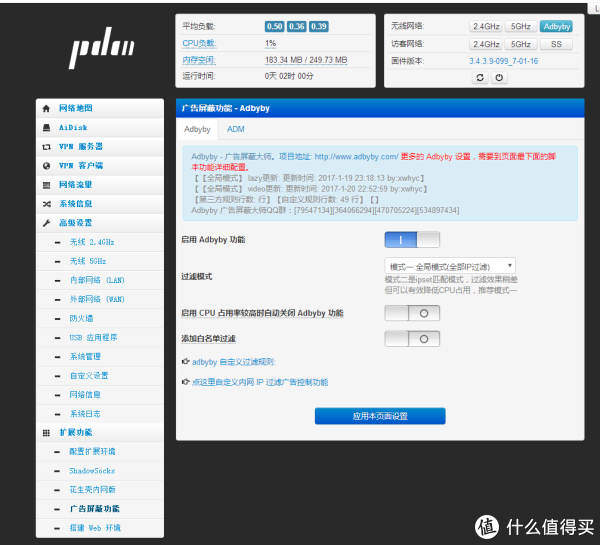The image size is (600, 545).
Task: Click the padavan logo
Action: tap(102, 47)
